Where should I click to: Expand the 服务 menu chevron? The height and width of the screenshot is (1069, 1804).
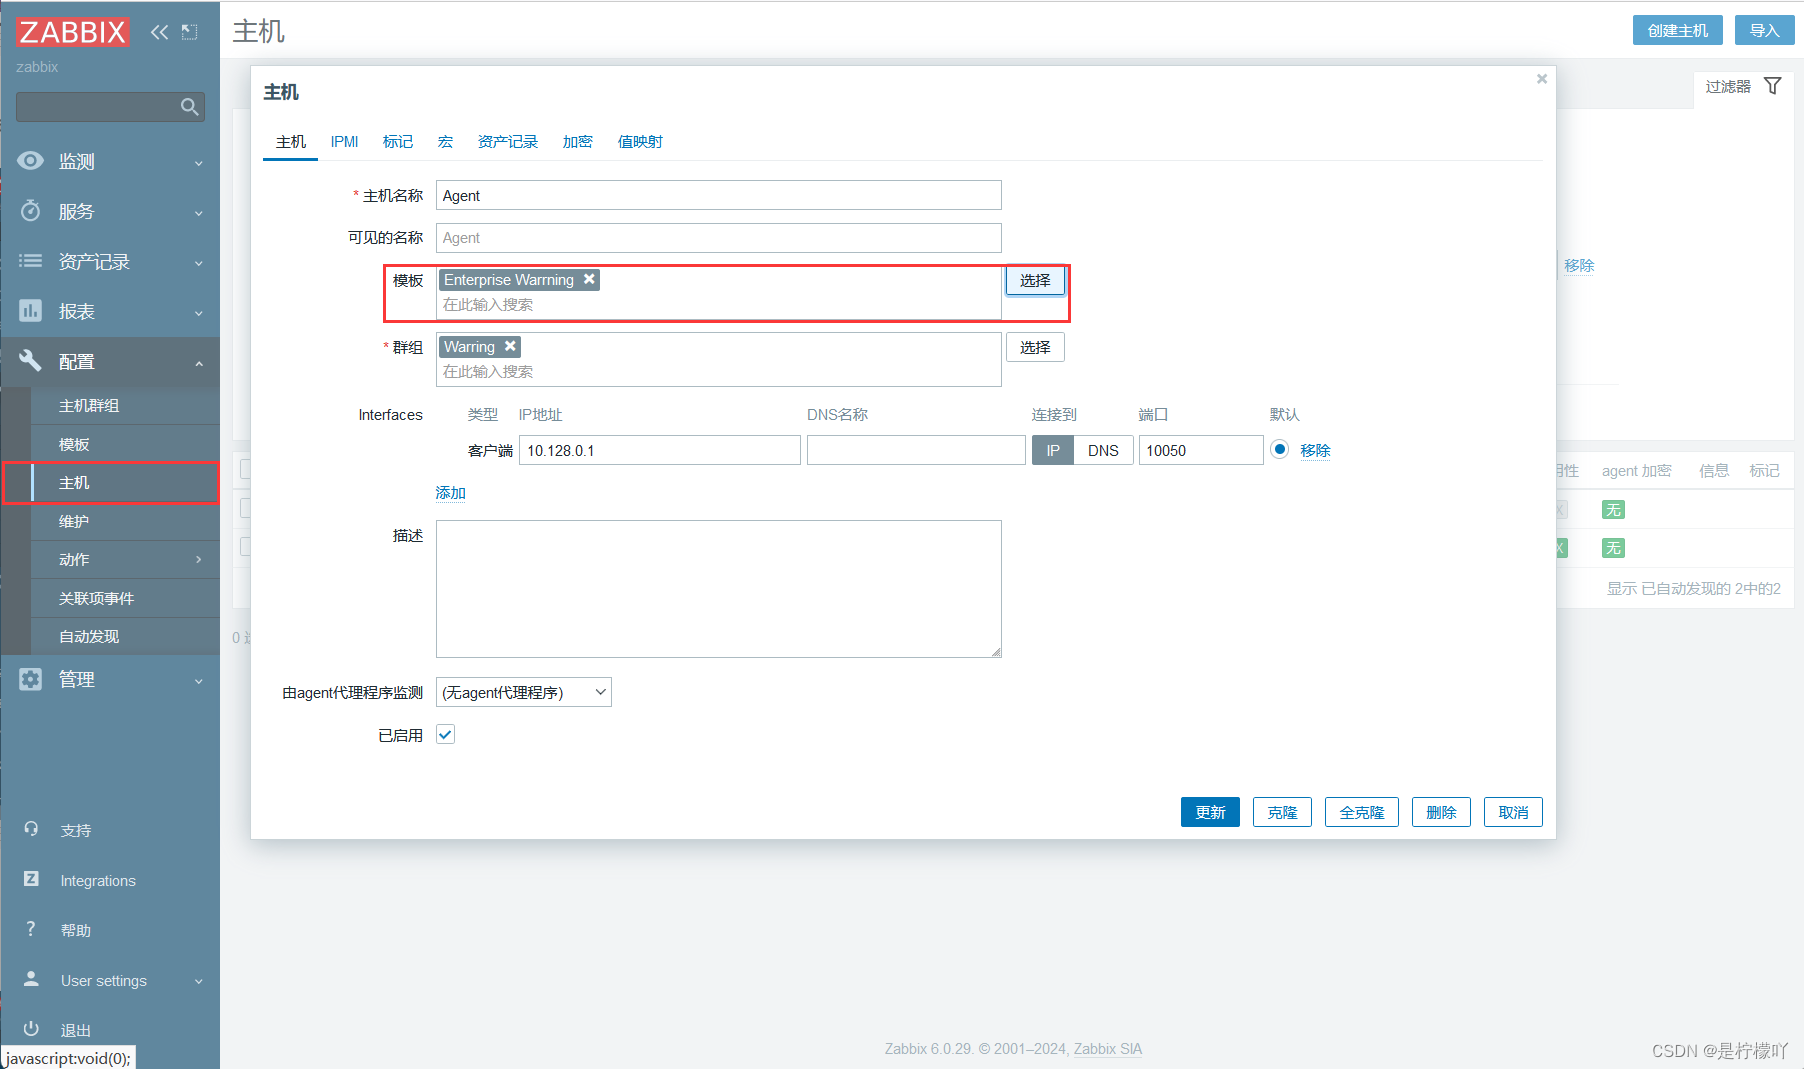pyautogui.click(x=199, y=213)
